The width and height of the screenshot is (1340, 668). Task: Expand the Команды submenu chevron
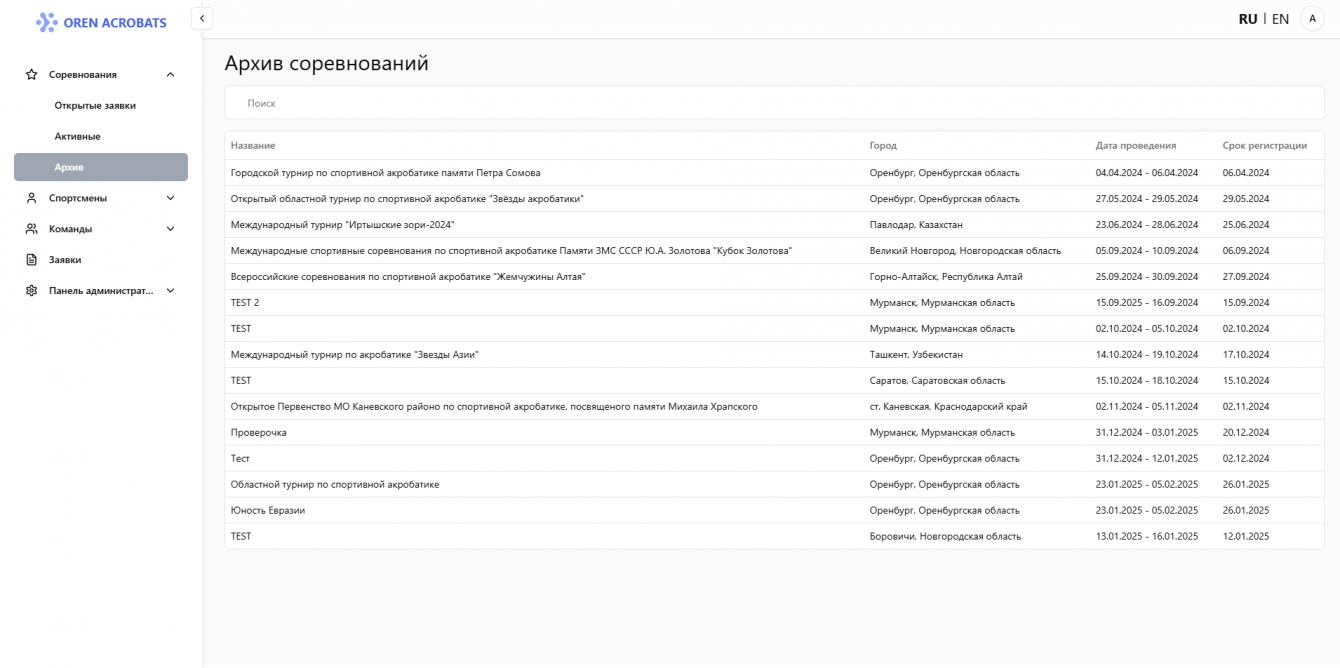170,229
